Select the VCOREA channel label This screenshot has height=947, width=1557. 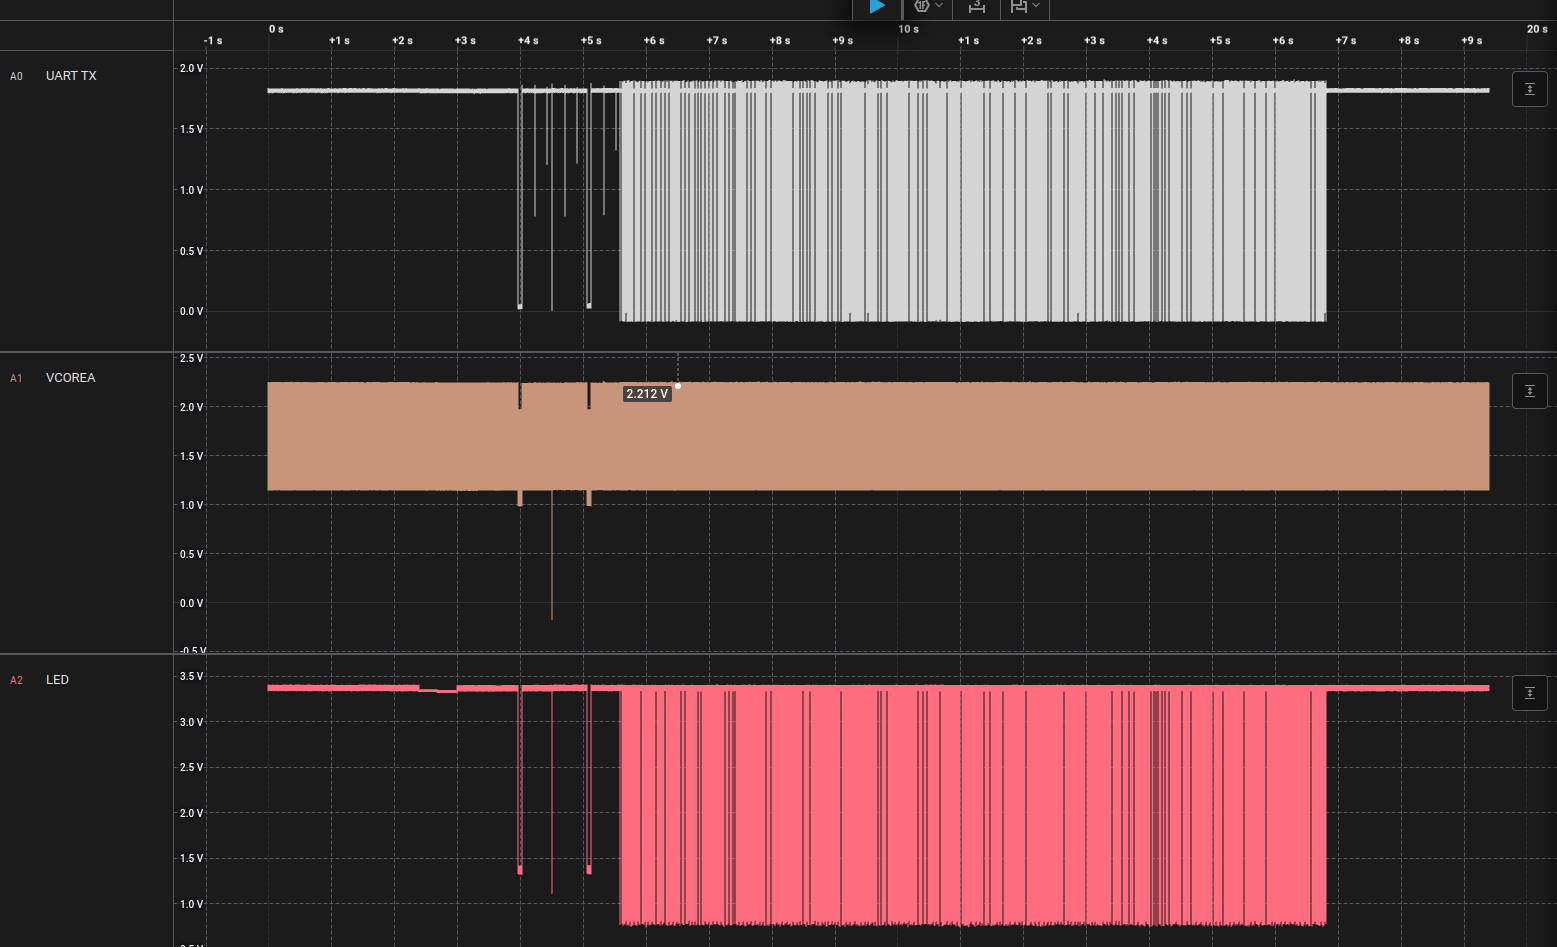pos(71,378)
